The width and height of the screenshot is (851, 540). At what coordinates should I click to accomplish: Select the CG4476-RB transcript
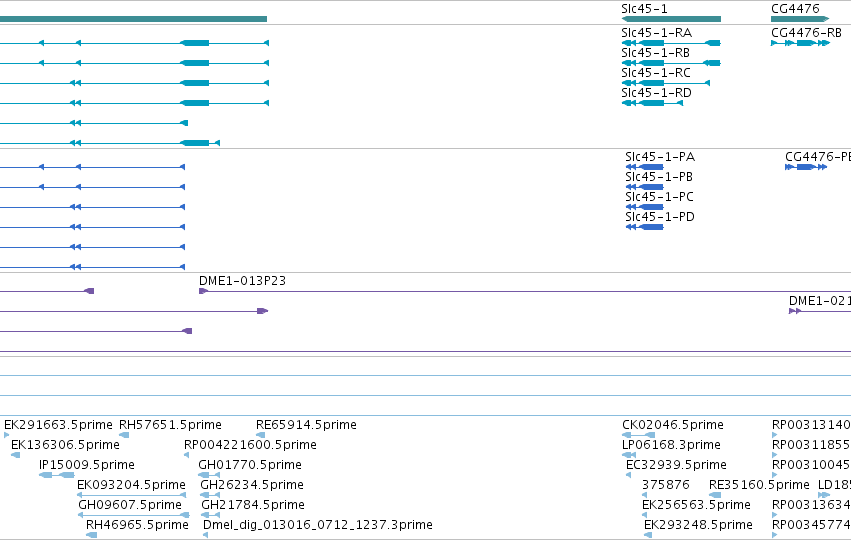pos(801,43)
